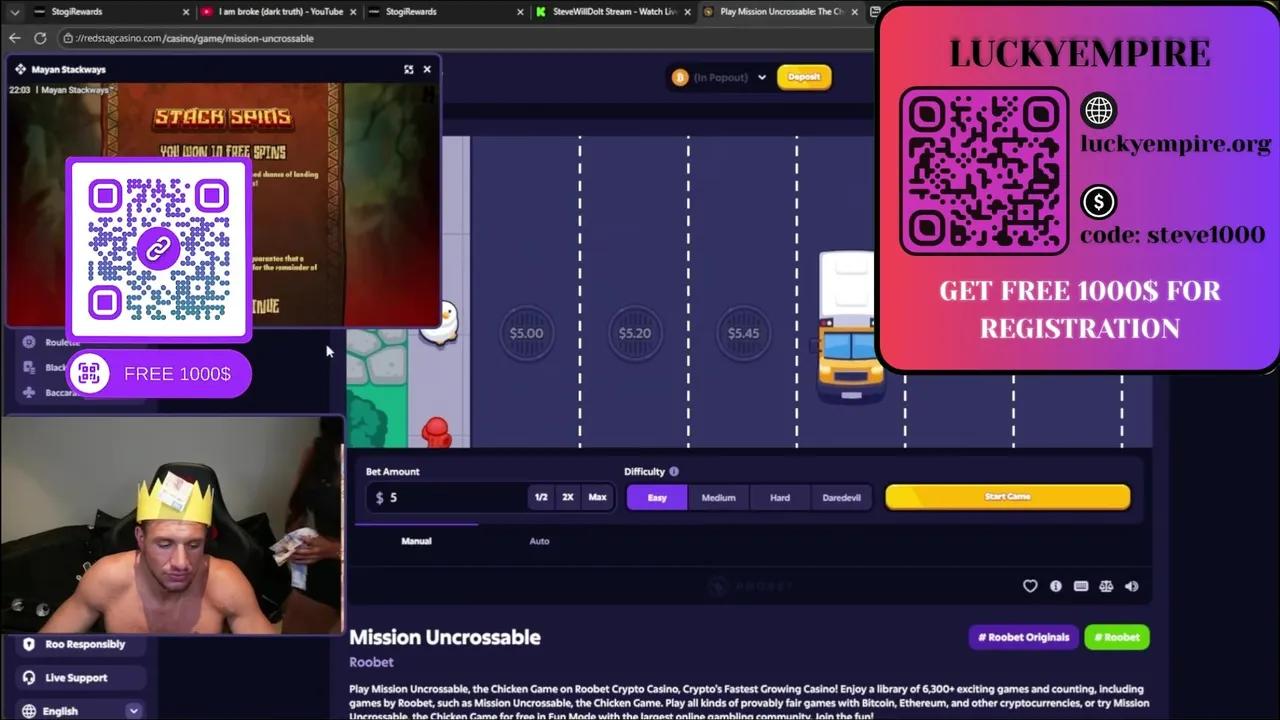Image resolution: width=1280 pixels, height=720 pixels.
Task: Click the Bitcoin currency icon
Action: coord(680,77)
